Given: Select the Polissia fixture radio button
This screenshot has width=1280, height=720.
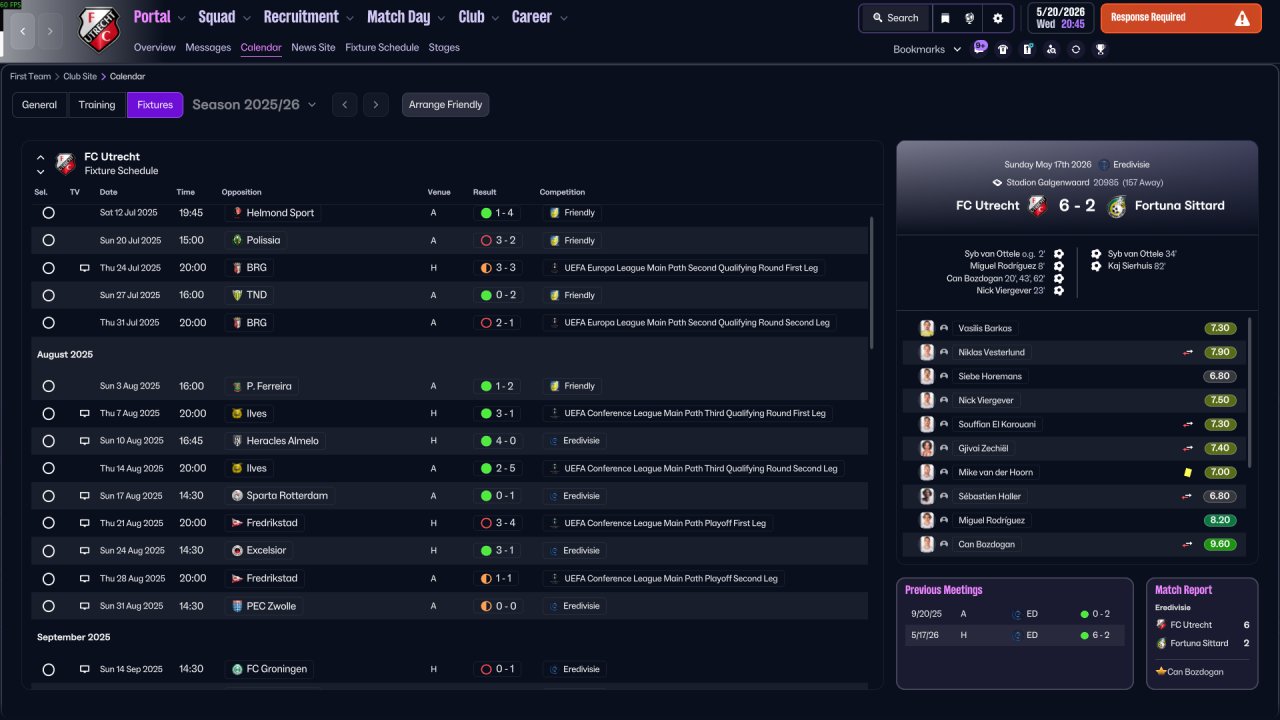Looking at the screenshot, I should pyautogui.click(x=48, y=240).
